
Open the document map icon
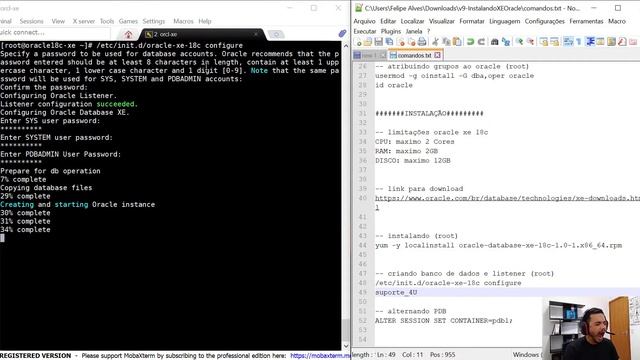pyautogui.click(x=611, y=42)
